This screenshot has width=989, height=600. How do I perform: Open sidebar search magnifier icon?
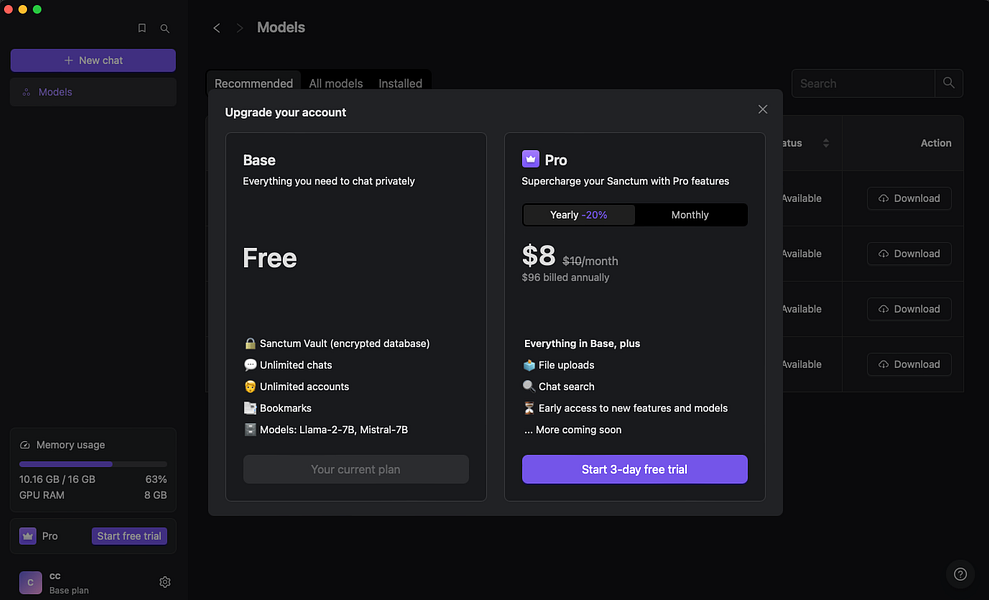point(165,28)
